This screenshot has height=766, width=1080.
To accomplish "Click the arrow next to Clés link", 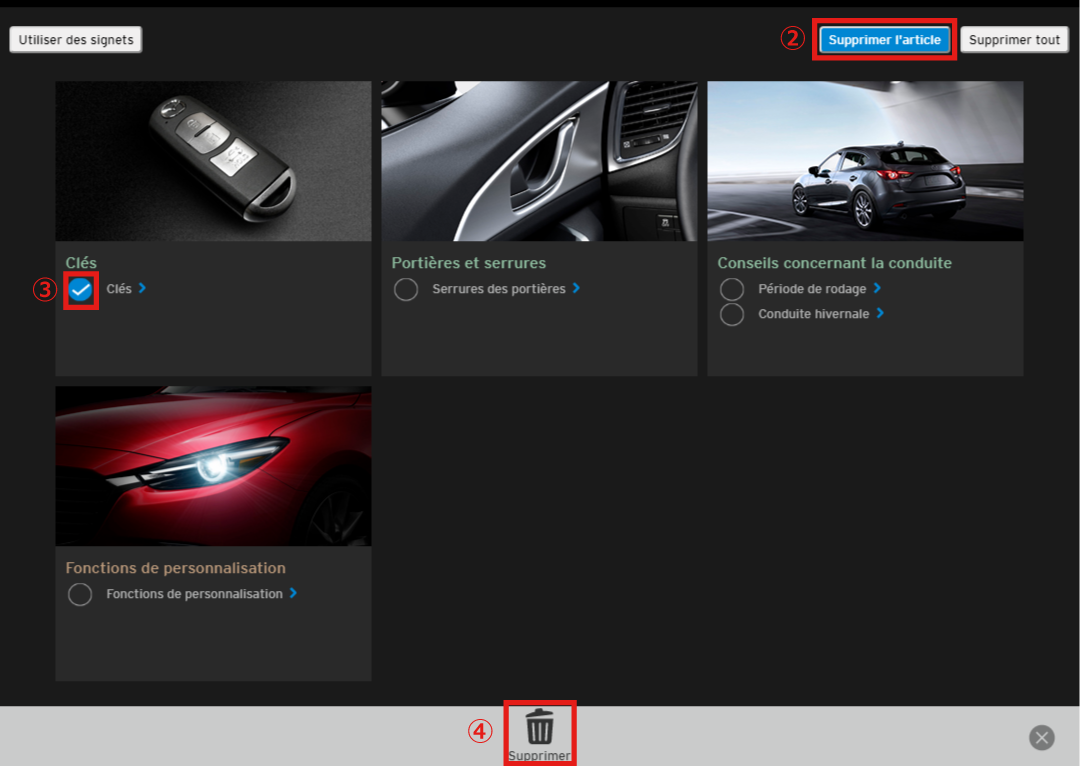I will tap(142, 288).
